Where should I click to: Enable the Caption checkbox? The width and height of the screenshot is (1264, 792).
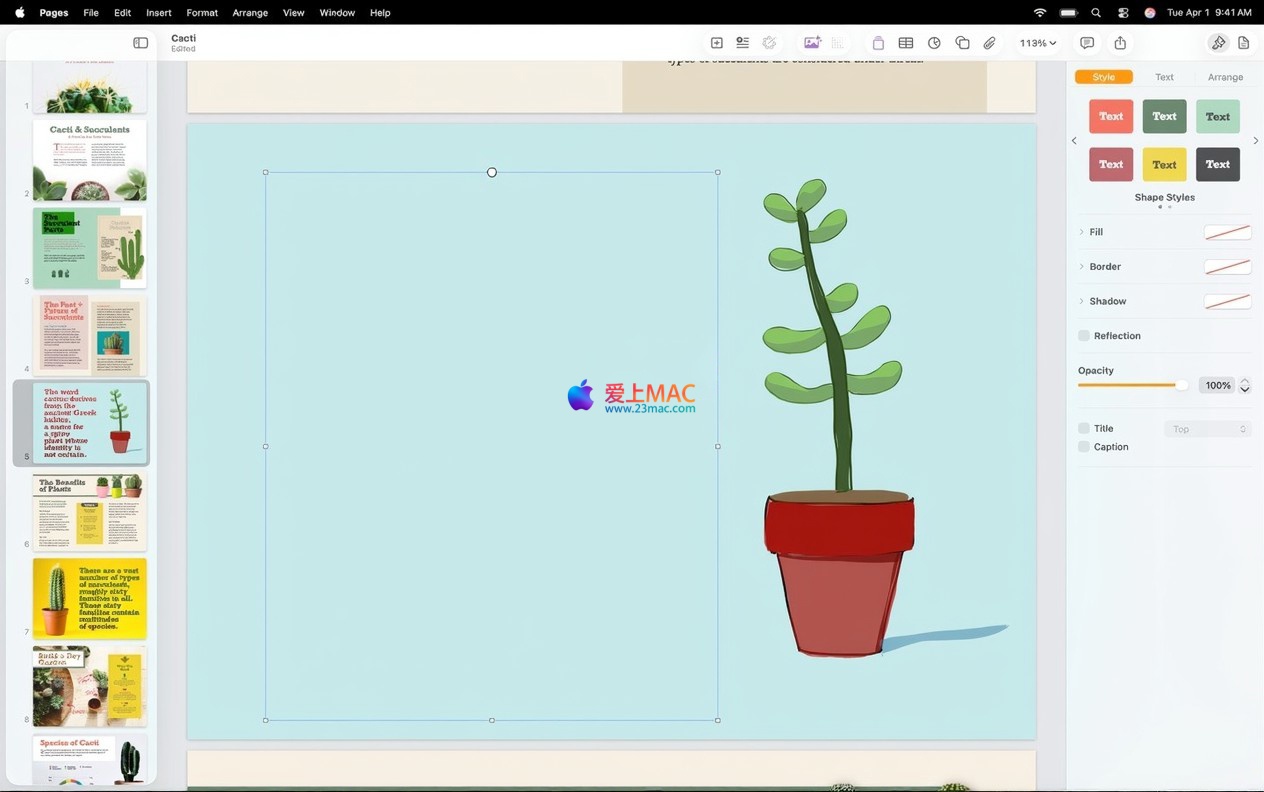(1084, 447)
